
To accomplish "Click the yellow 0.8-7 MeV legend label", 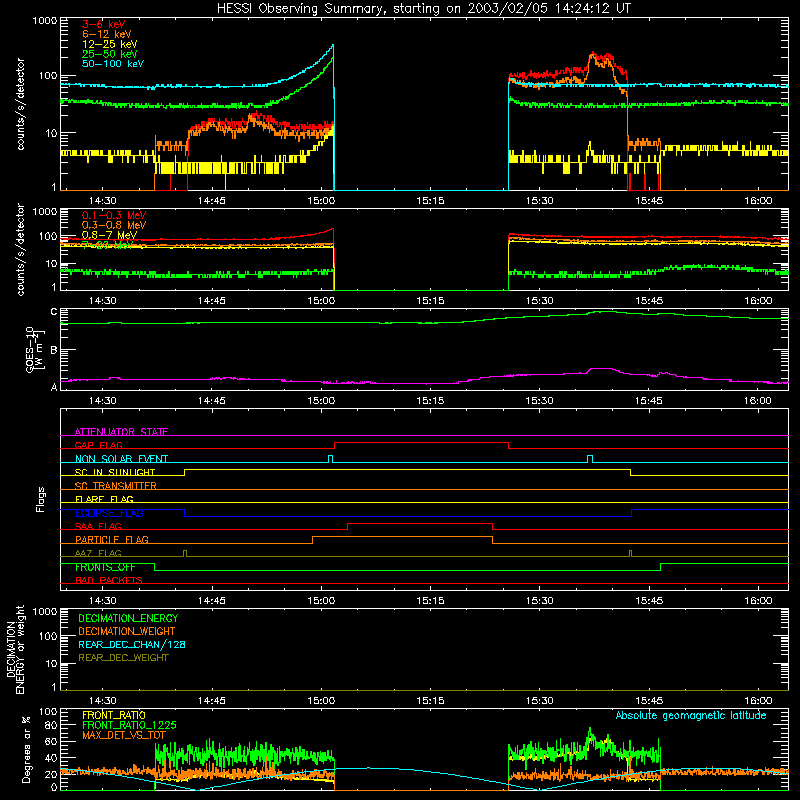I will (x=109, y=235).
